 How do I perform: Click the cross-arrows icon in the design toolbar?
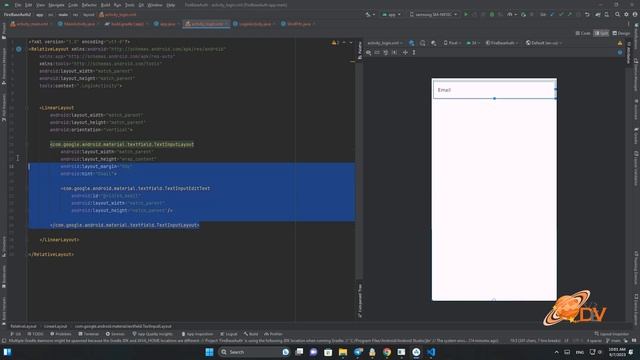coord(405,52)
